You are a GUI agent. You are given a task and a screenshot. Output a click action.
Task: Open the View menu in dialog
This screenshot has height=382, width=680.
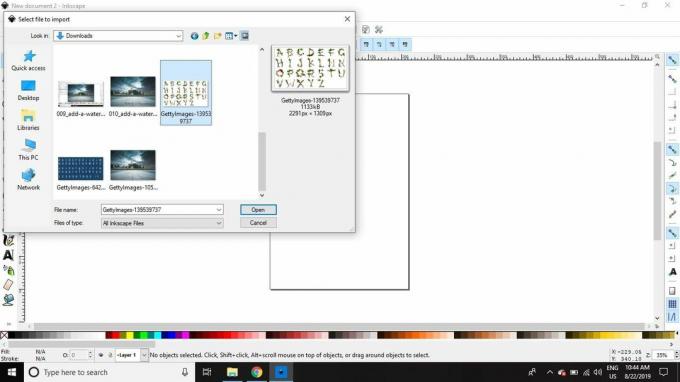click(231, 36)
